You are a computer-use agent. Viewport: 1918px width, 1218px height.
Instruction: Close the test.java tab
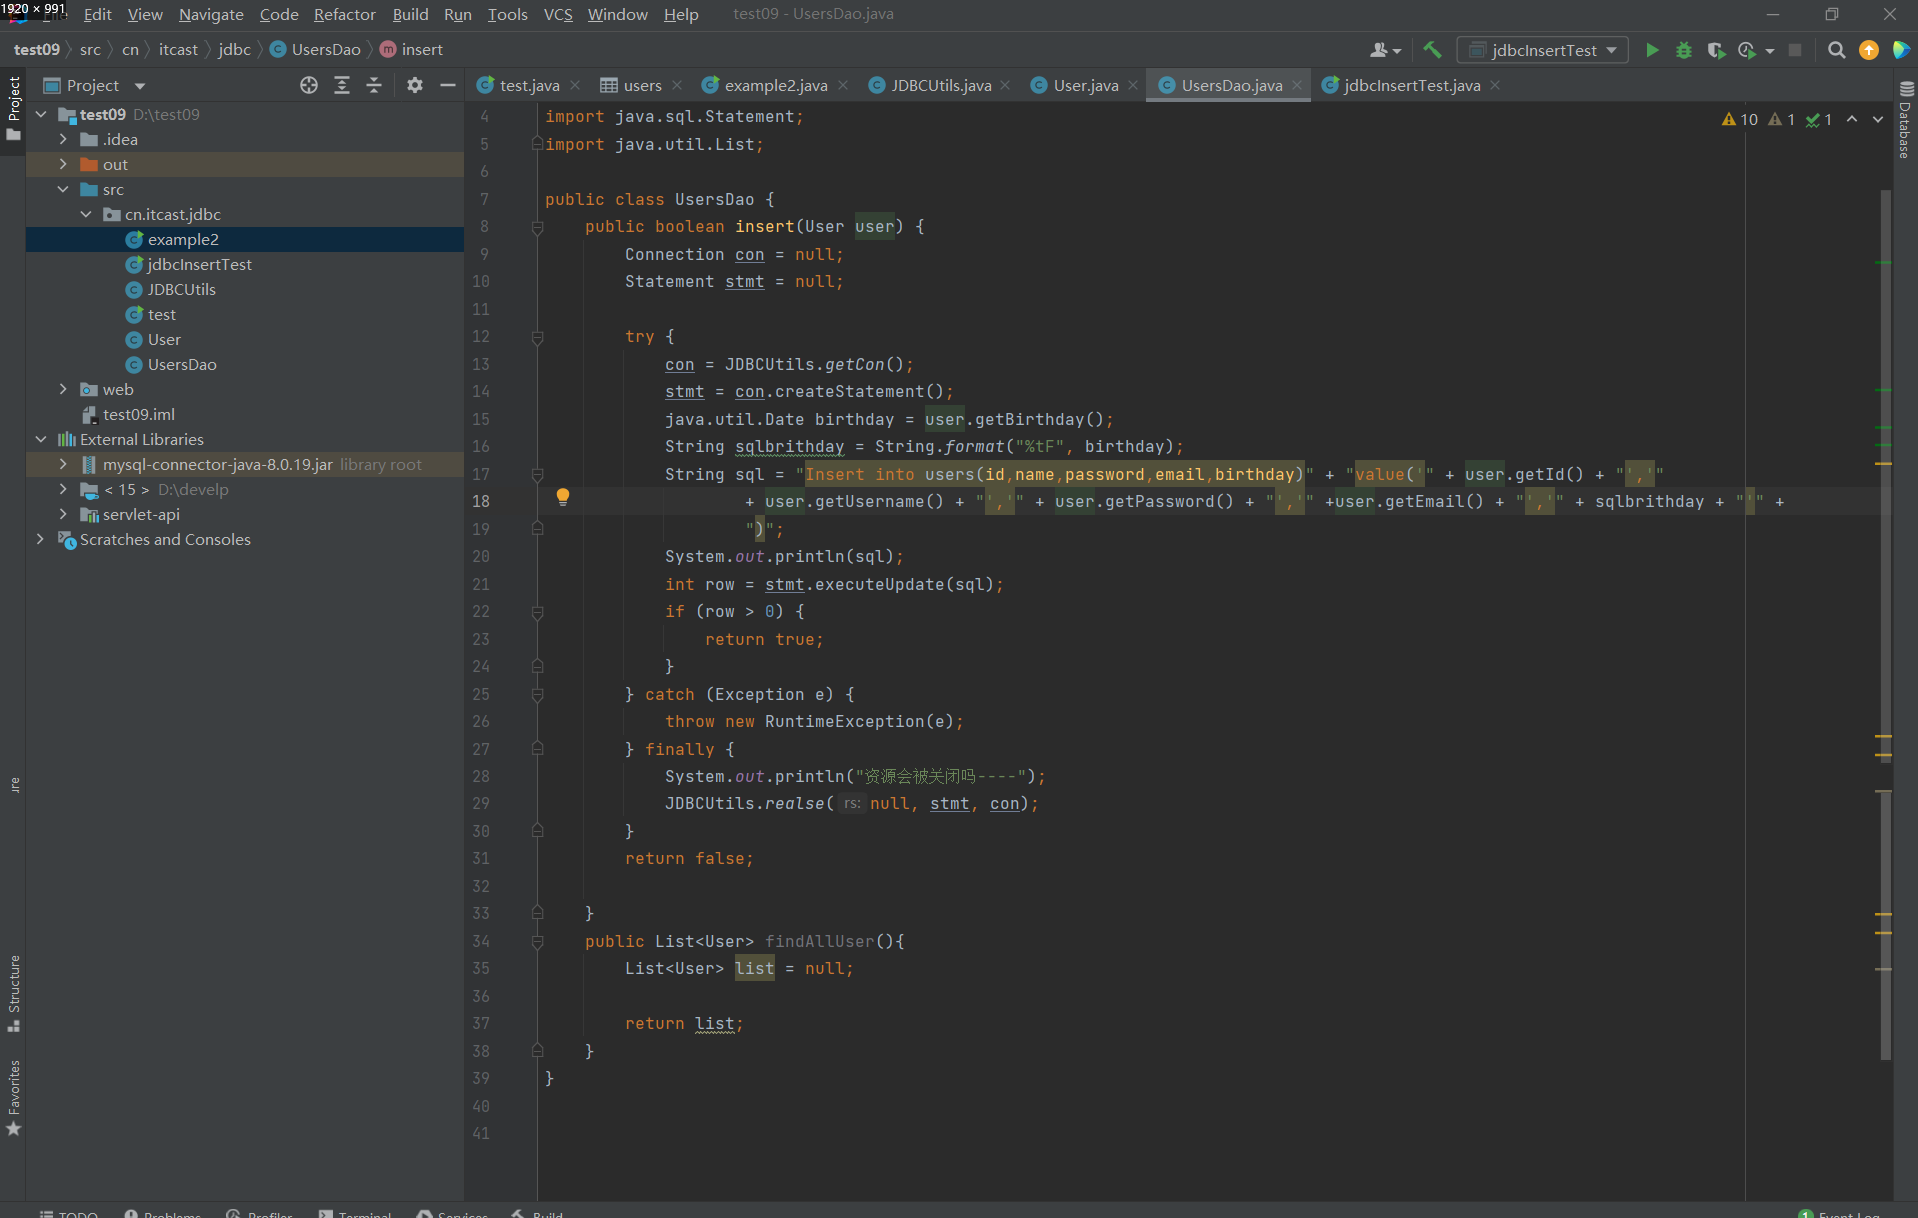pyautogui.click(x=575, y=85)
